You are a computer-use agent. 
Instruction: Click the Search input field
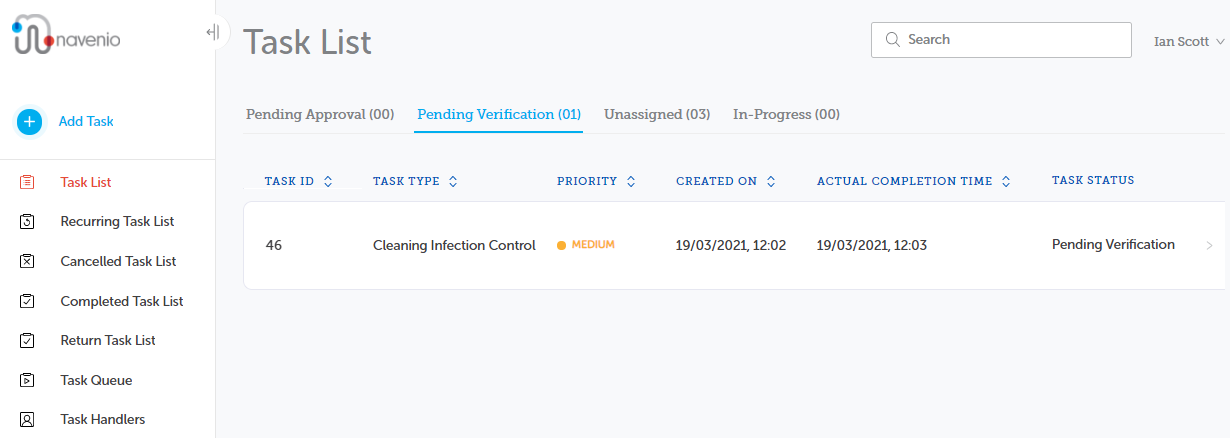[1001, 40]
